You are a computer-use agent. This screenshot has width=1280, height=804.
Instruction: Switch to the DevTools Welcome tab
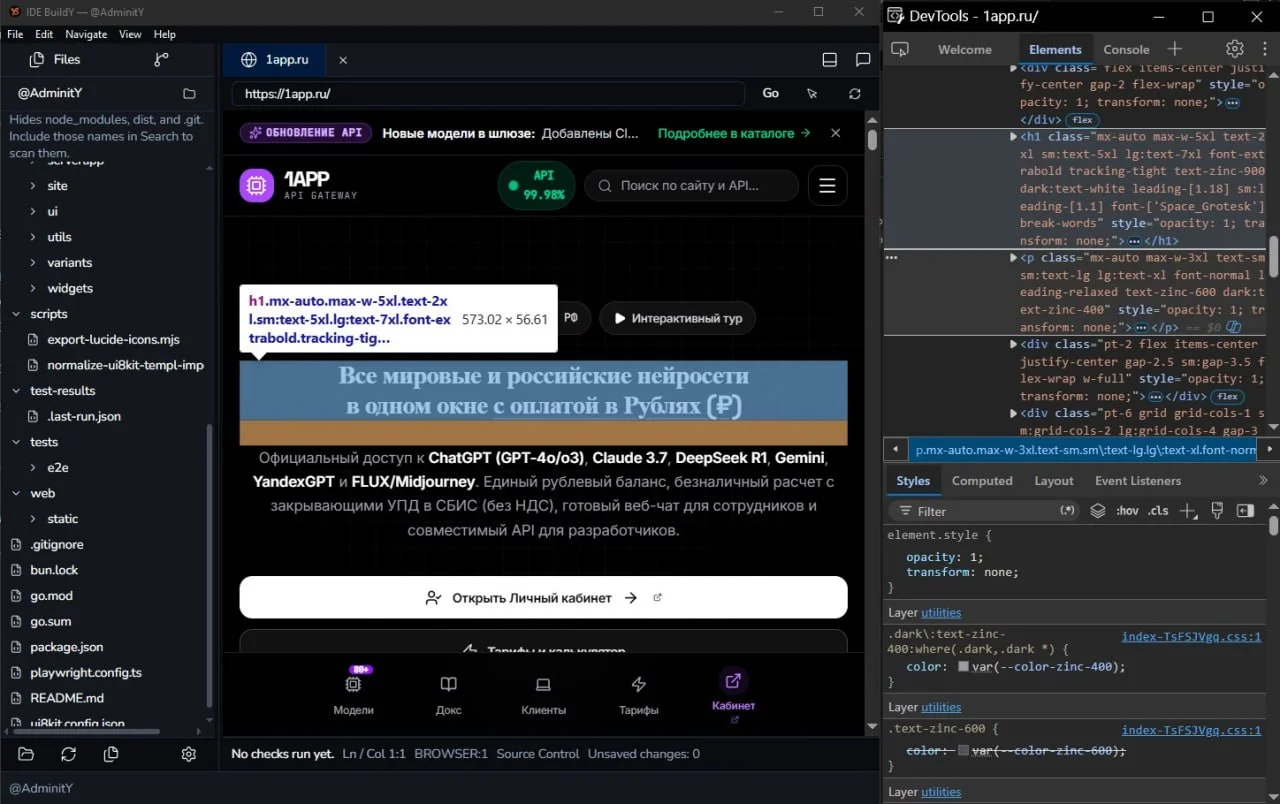tap(965, 49)
